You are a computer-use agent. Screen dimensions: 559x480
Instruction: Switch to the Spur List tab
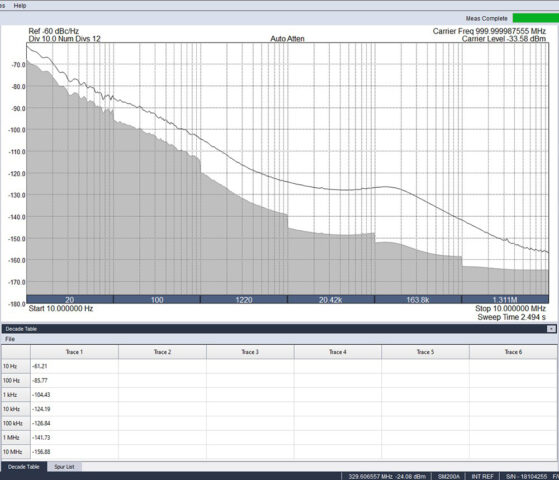point(64,466)
